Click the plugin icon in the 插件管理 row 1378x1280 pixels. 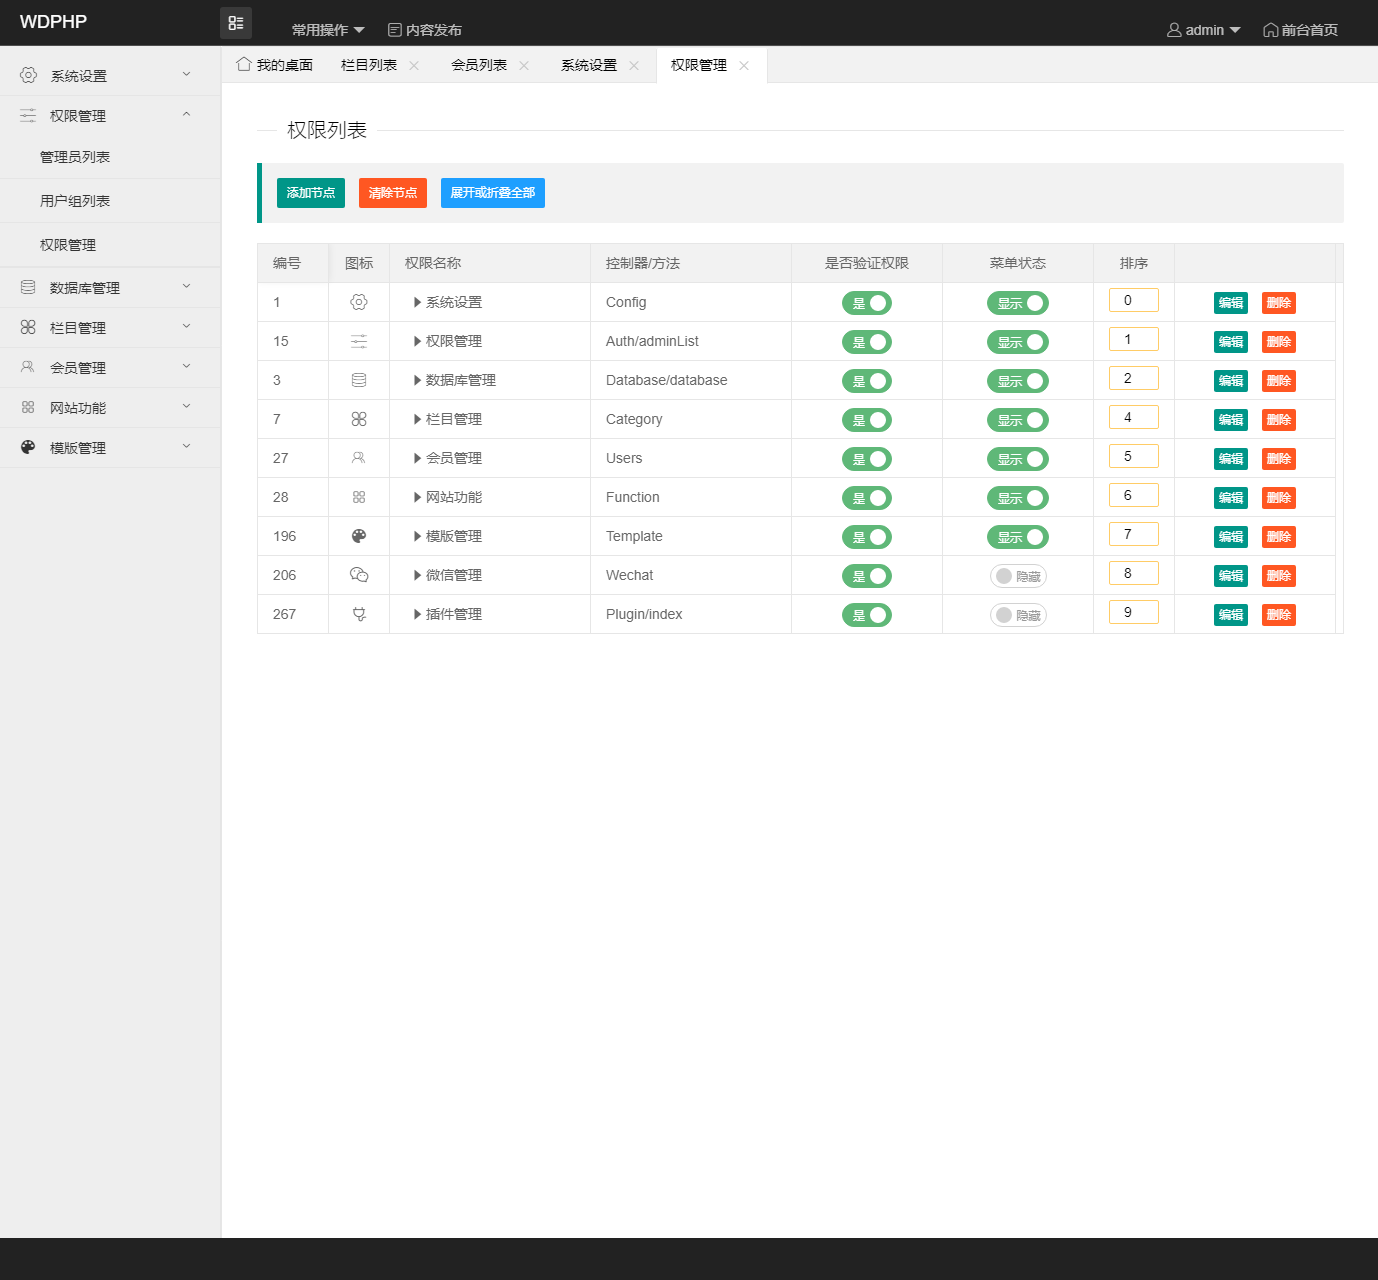click(x=359, y=614)
